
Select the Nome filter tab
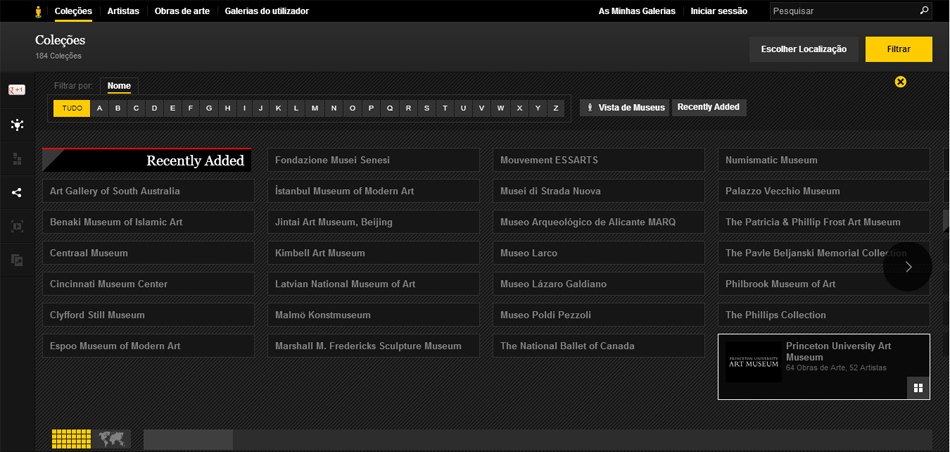[119, 86]
